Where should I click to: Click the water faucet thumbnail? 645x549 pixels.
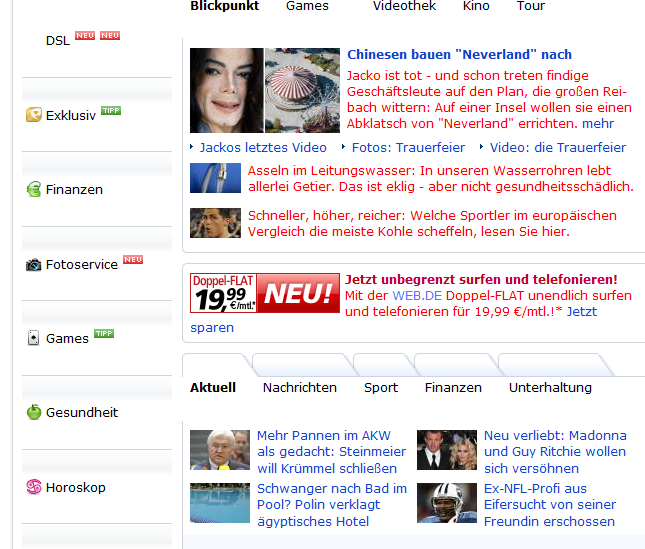click(x=215, y=178)
